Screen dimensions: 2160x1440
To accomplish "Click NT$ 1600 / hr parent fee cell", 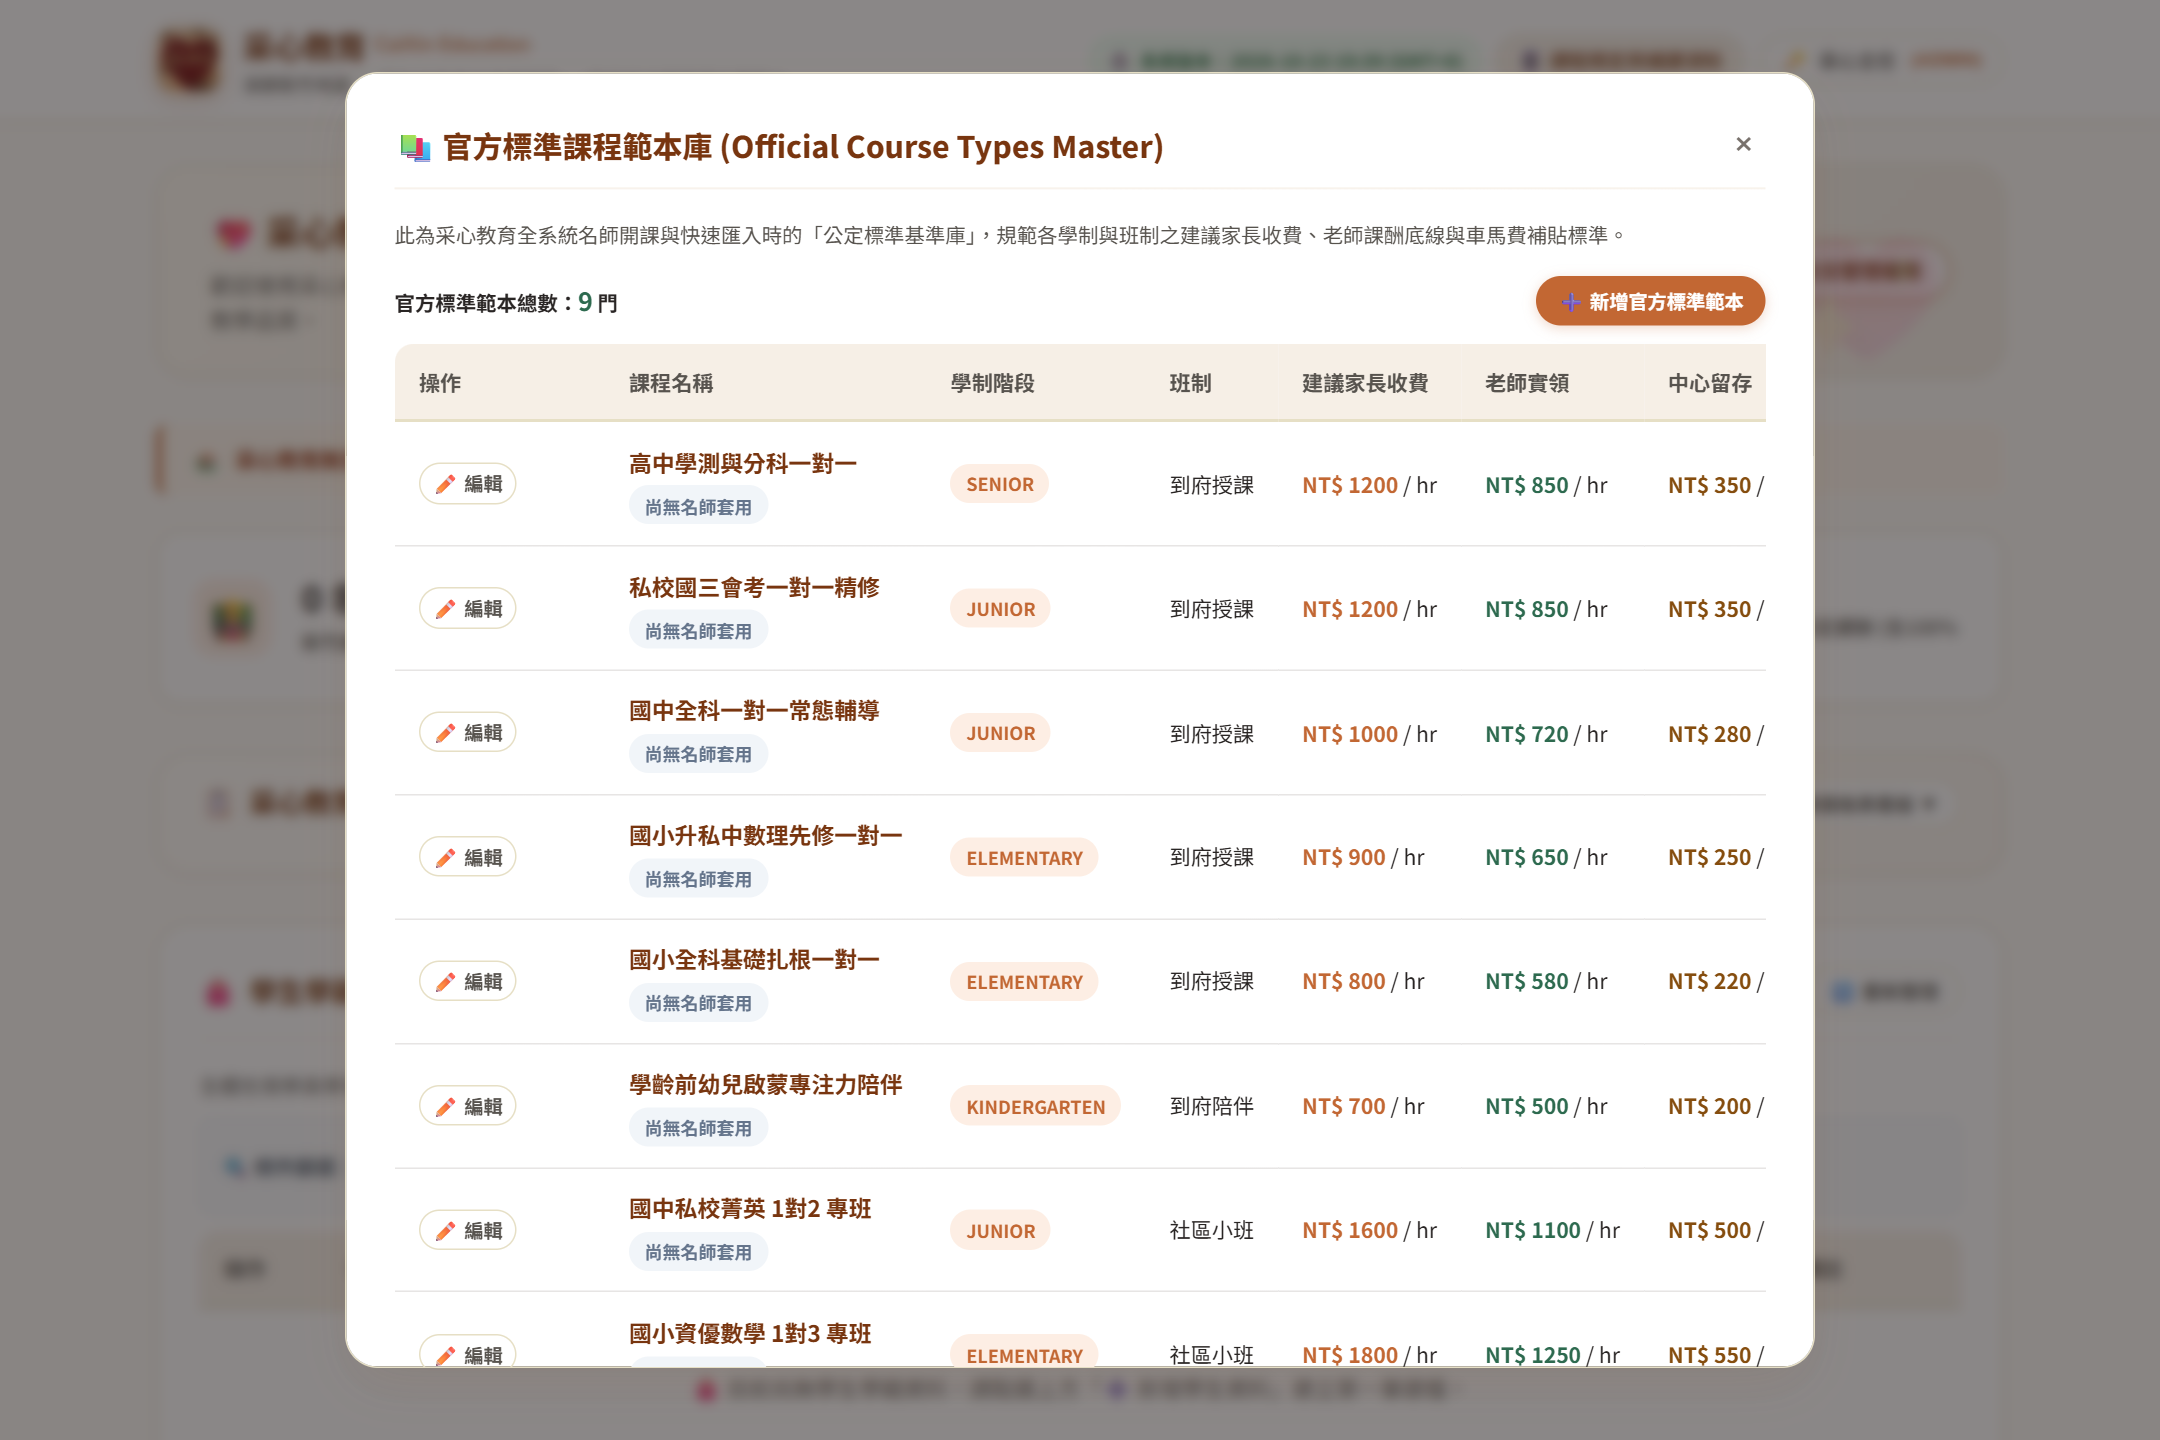I will pos(1369,1230).
